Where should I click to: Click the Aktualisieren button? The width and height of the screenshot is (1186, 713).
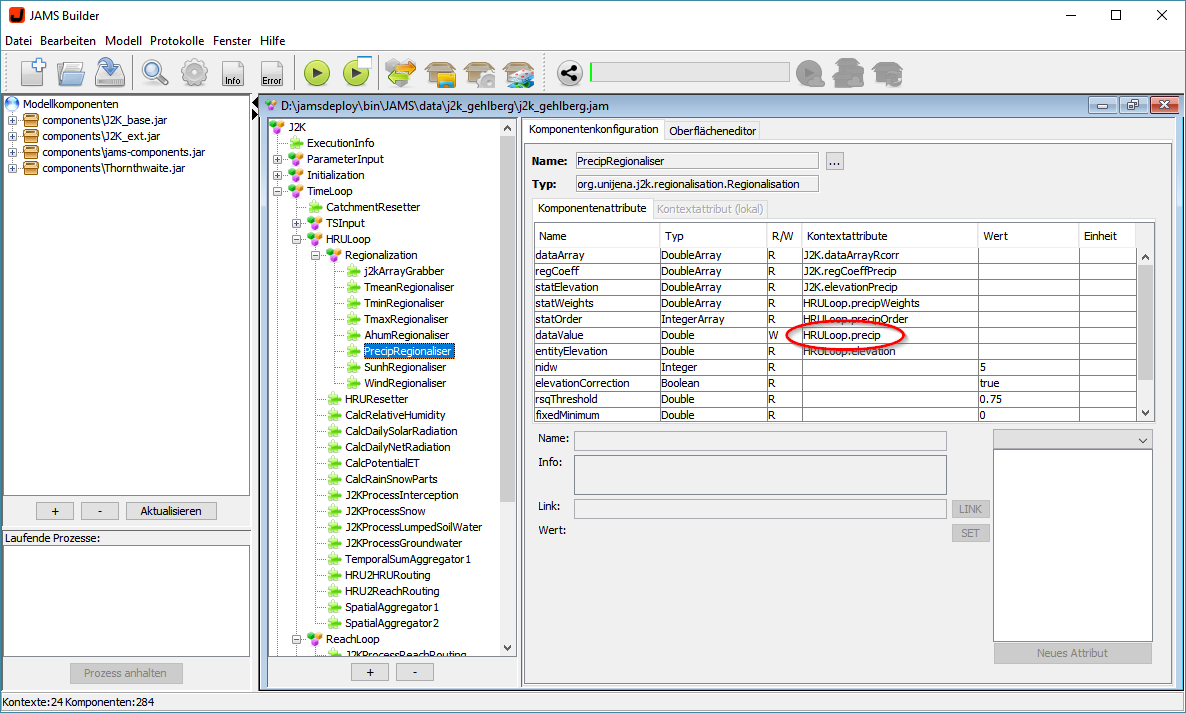(x=171, y=511)
